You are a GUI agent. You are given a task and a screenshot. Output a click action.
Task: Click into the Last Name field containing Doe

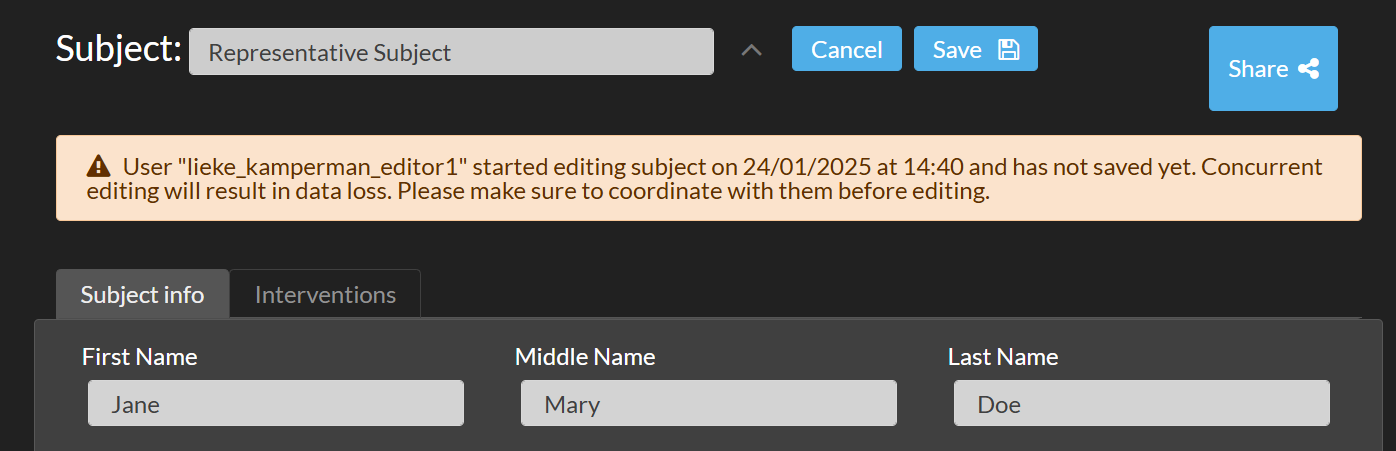pos(1142,403)
